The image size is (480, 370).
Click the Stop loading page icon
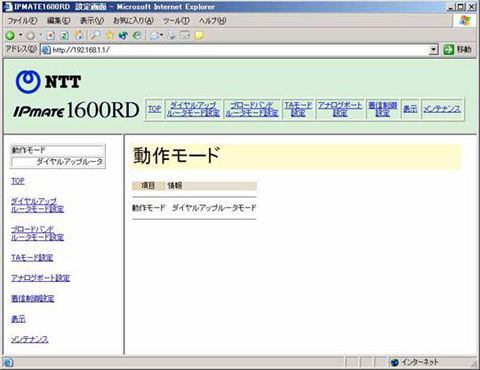[x=50, y=35]
